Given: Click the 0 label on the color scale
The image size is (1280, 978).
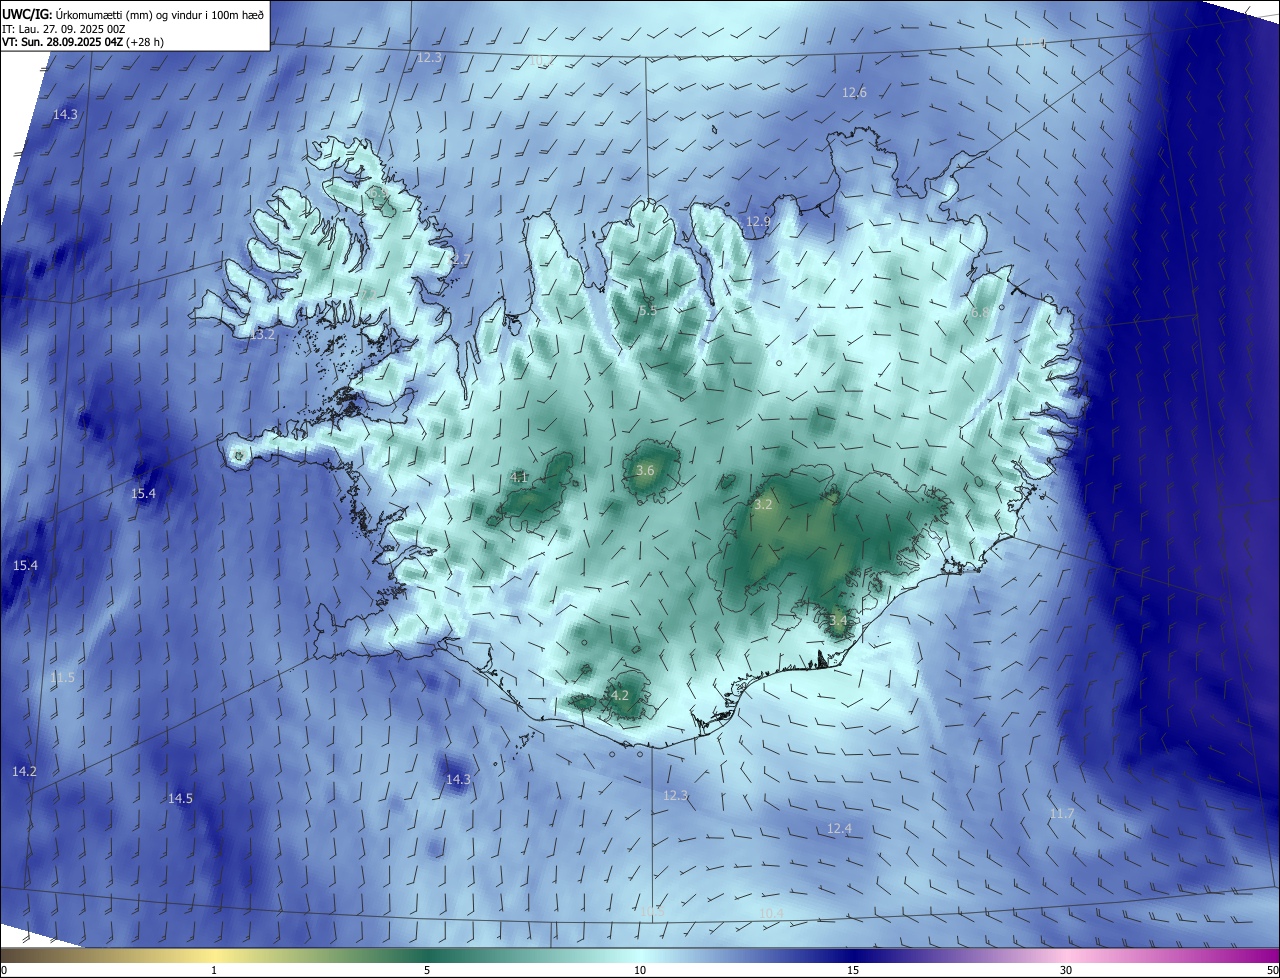Looking at the screenshot, I should point(4,970).
